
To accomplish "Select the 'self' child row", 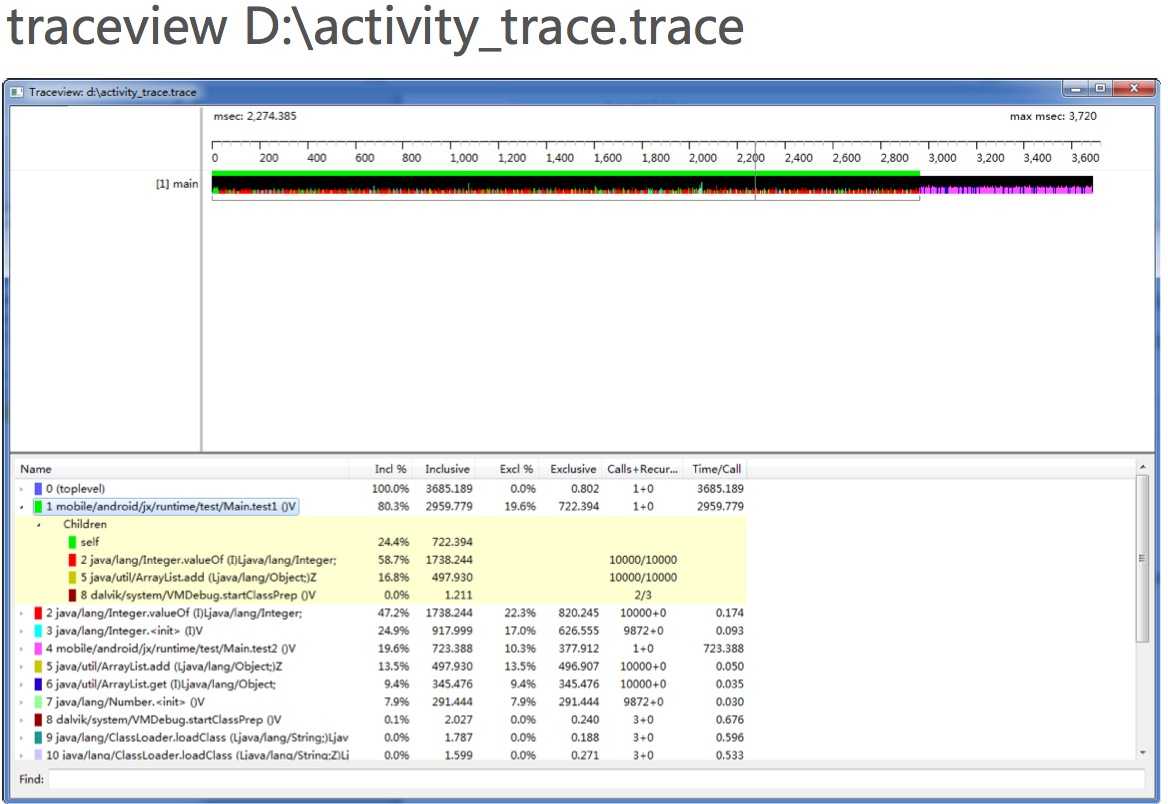I will click(x=380, y=542).
